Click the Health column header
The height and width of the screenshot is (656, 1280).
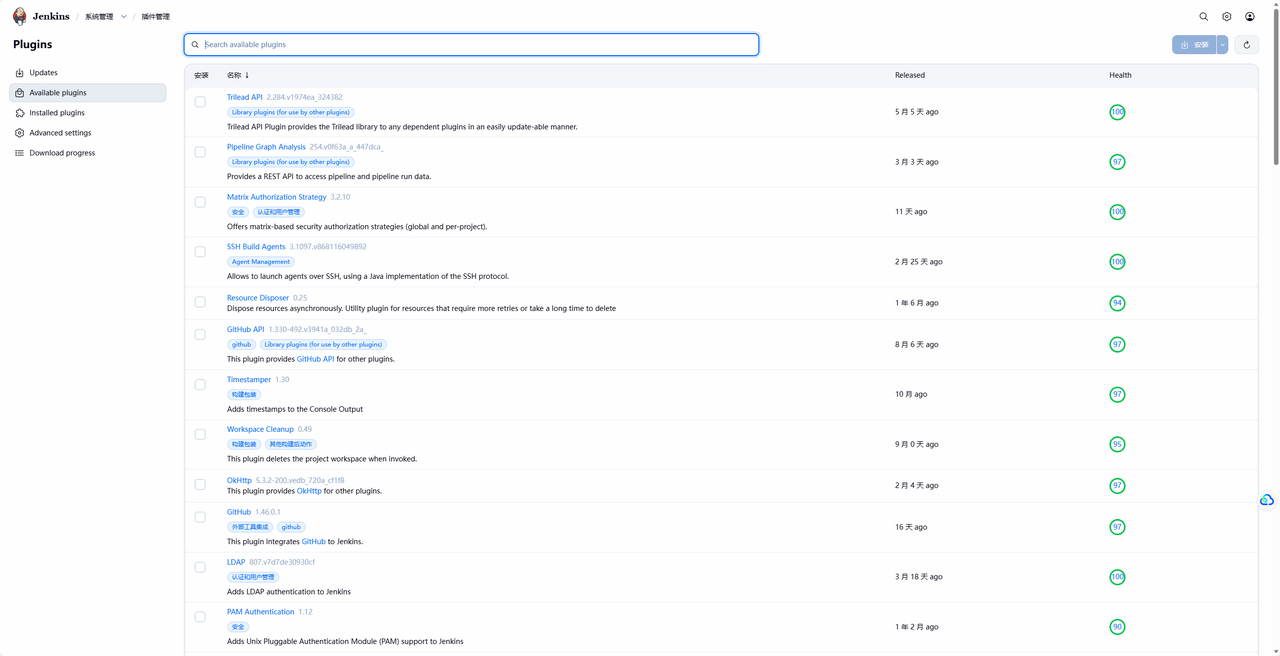(1120, 75)
